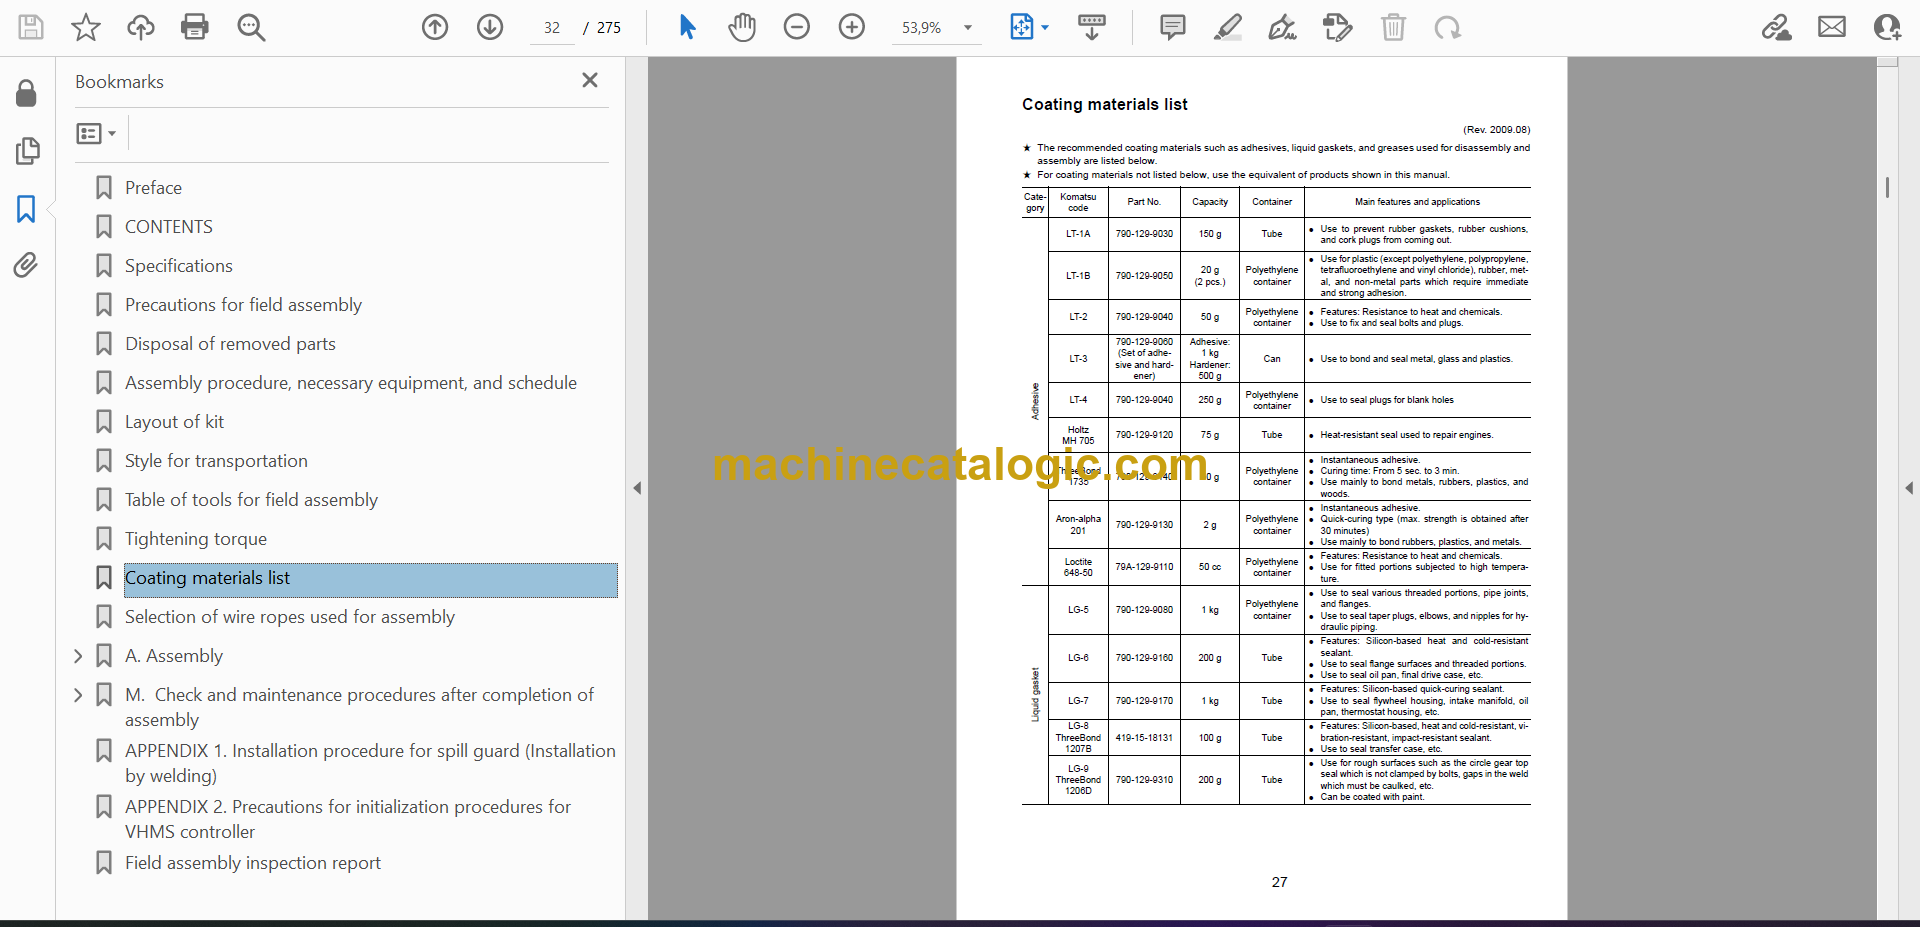Screen dimensions: 1920x927
Task: Go to Specifications bookmark
Action: coord(179,266)
